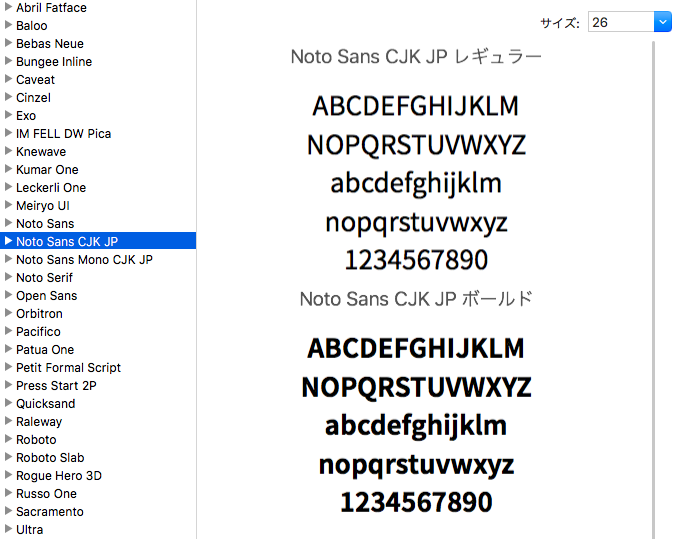Image resolution: width=676 pixels, height=539 pixels.
Task: Expand the Quicksand font family
Action: click(x=8, y=403)
